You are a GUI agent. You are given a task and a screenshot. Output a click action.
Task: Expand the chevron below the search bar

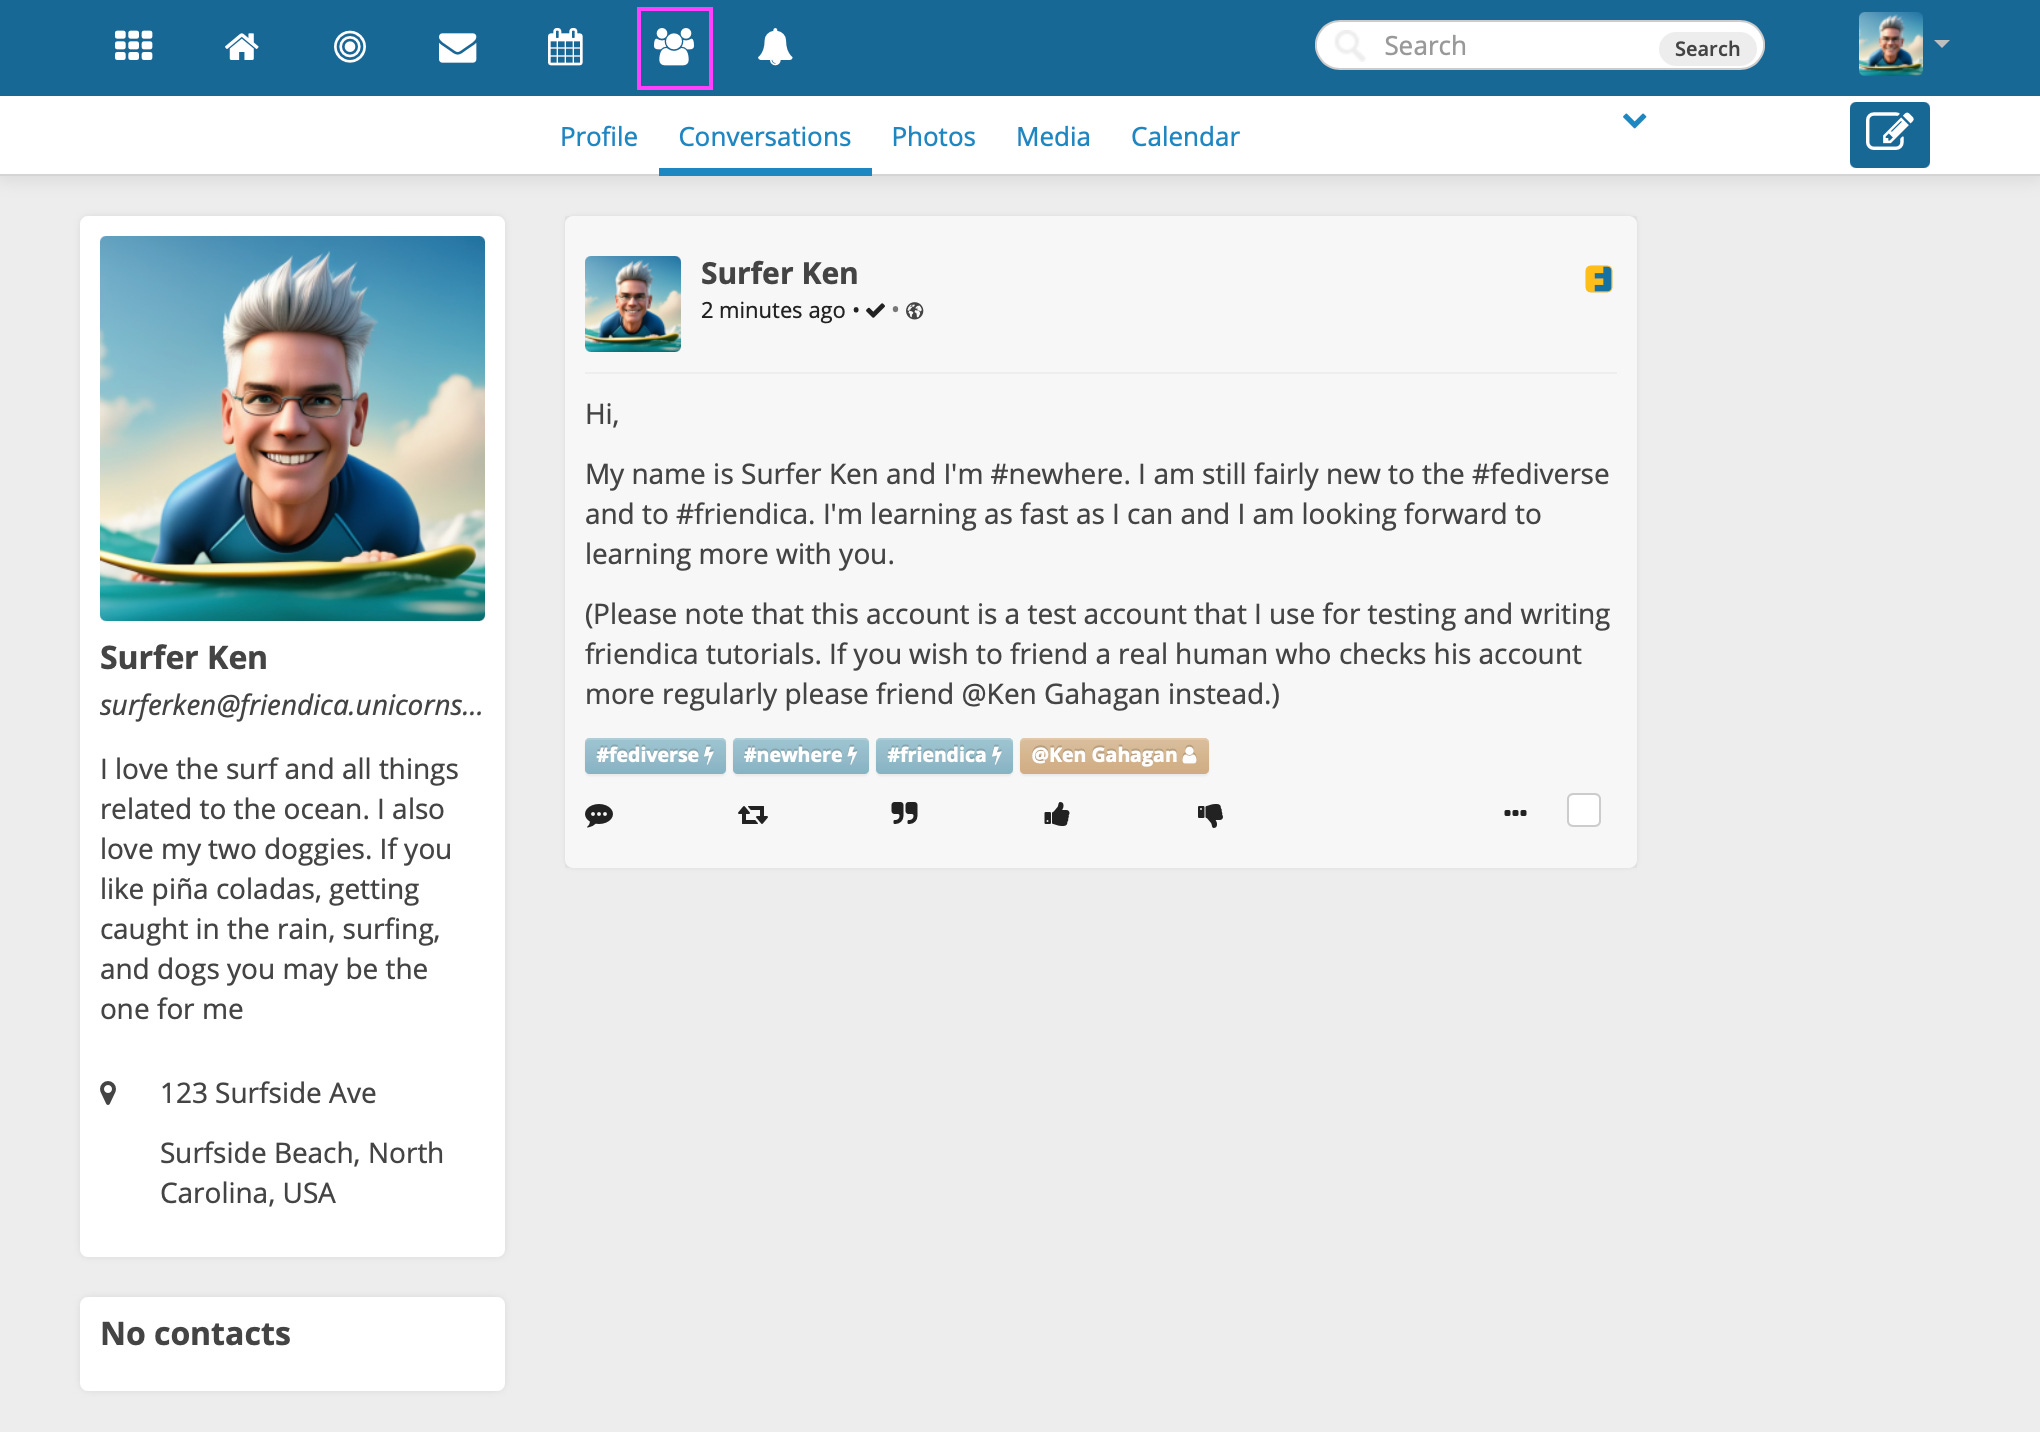point(1634,121)
